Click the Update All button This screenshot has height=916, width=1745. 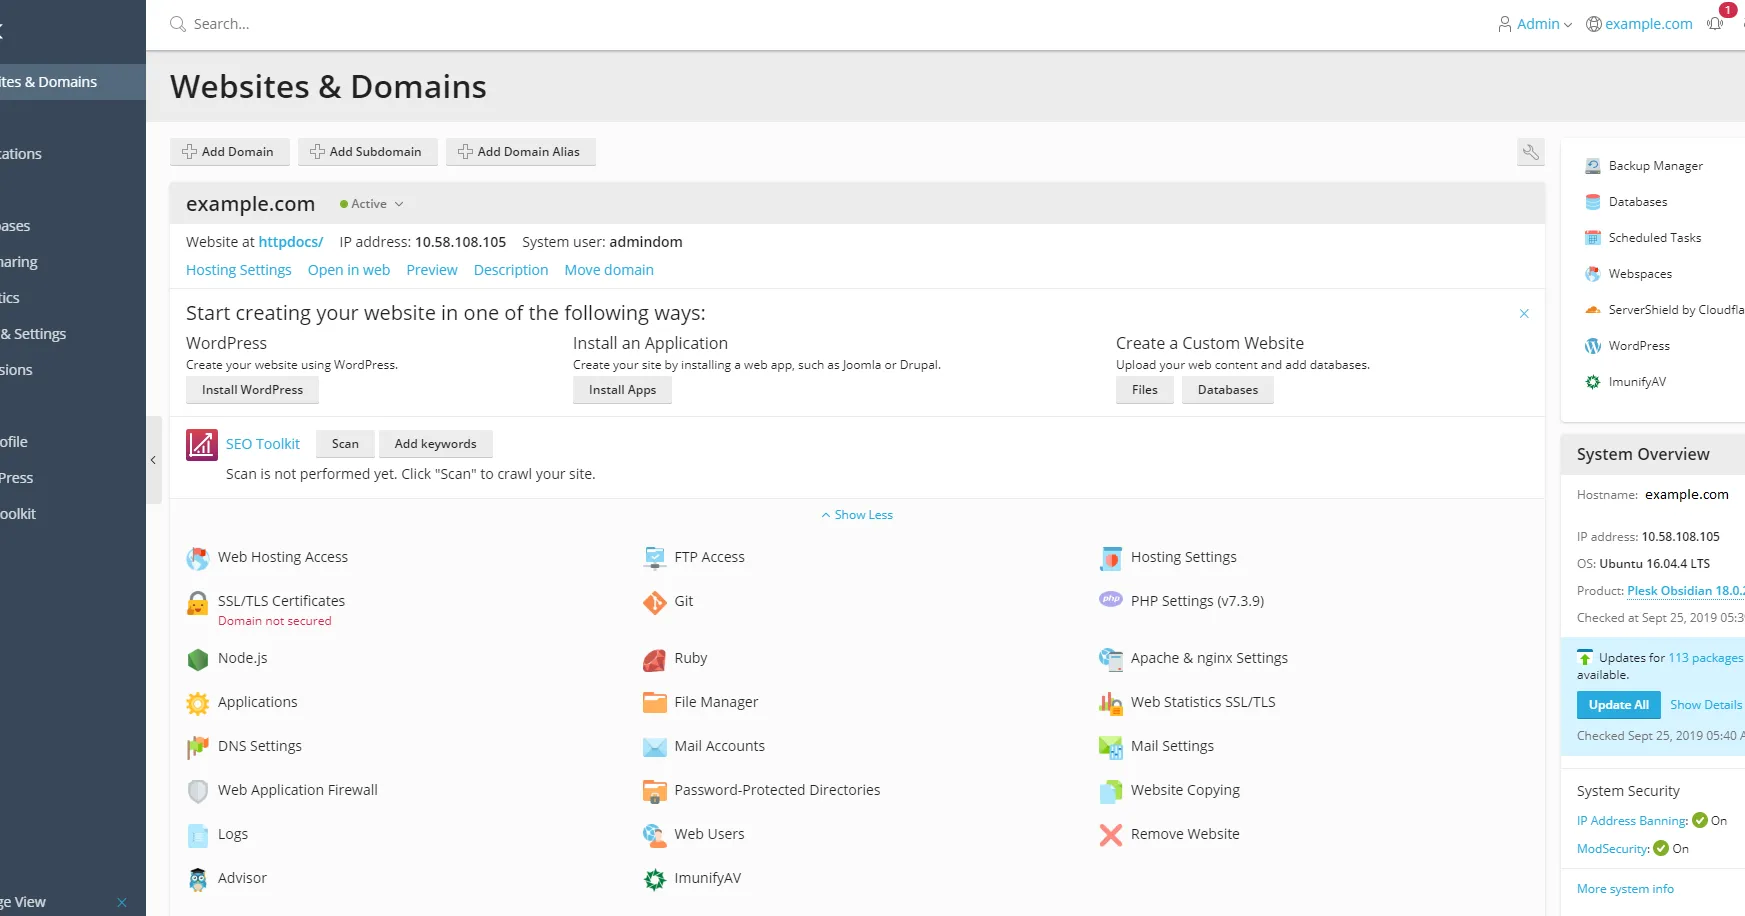[1618, 705]
